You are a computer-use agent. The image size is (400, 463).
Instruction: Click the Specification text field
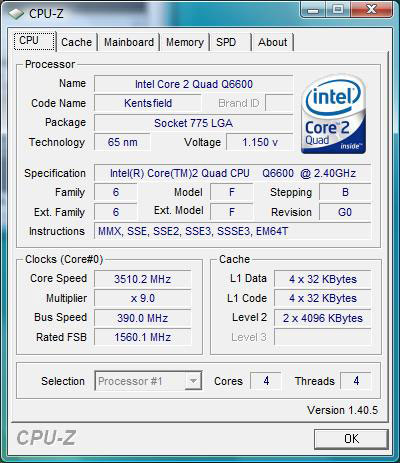pos(233,173)
